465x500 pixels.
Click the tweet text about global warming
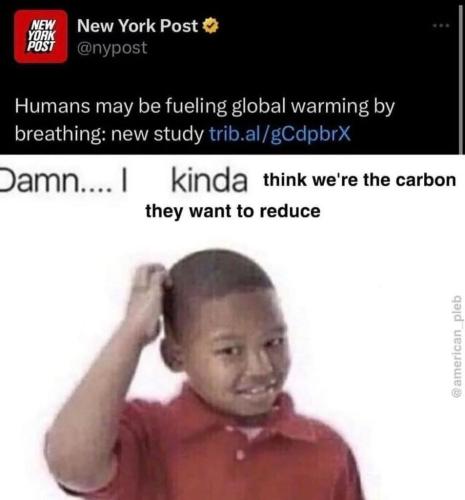pyautogui.click(x=204, y=120)
